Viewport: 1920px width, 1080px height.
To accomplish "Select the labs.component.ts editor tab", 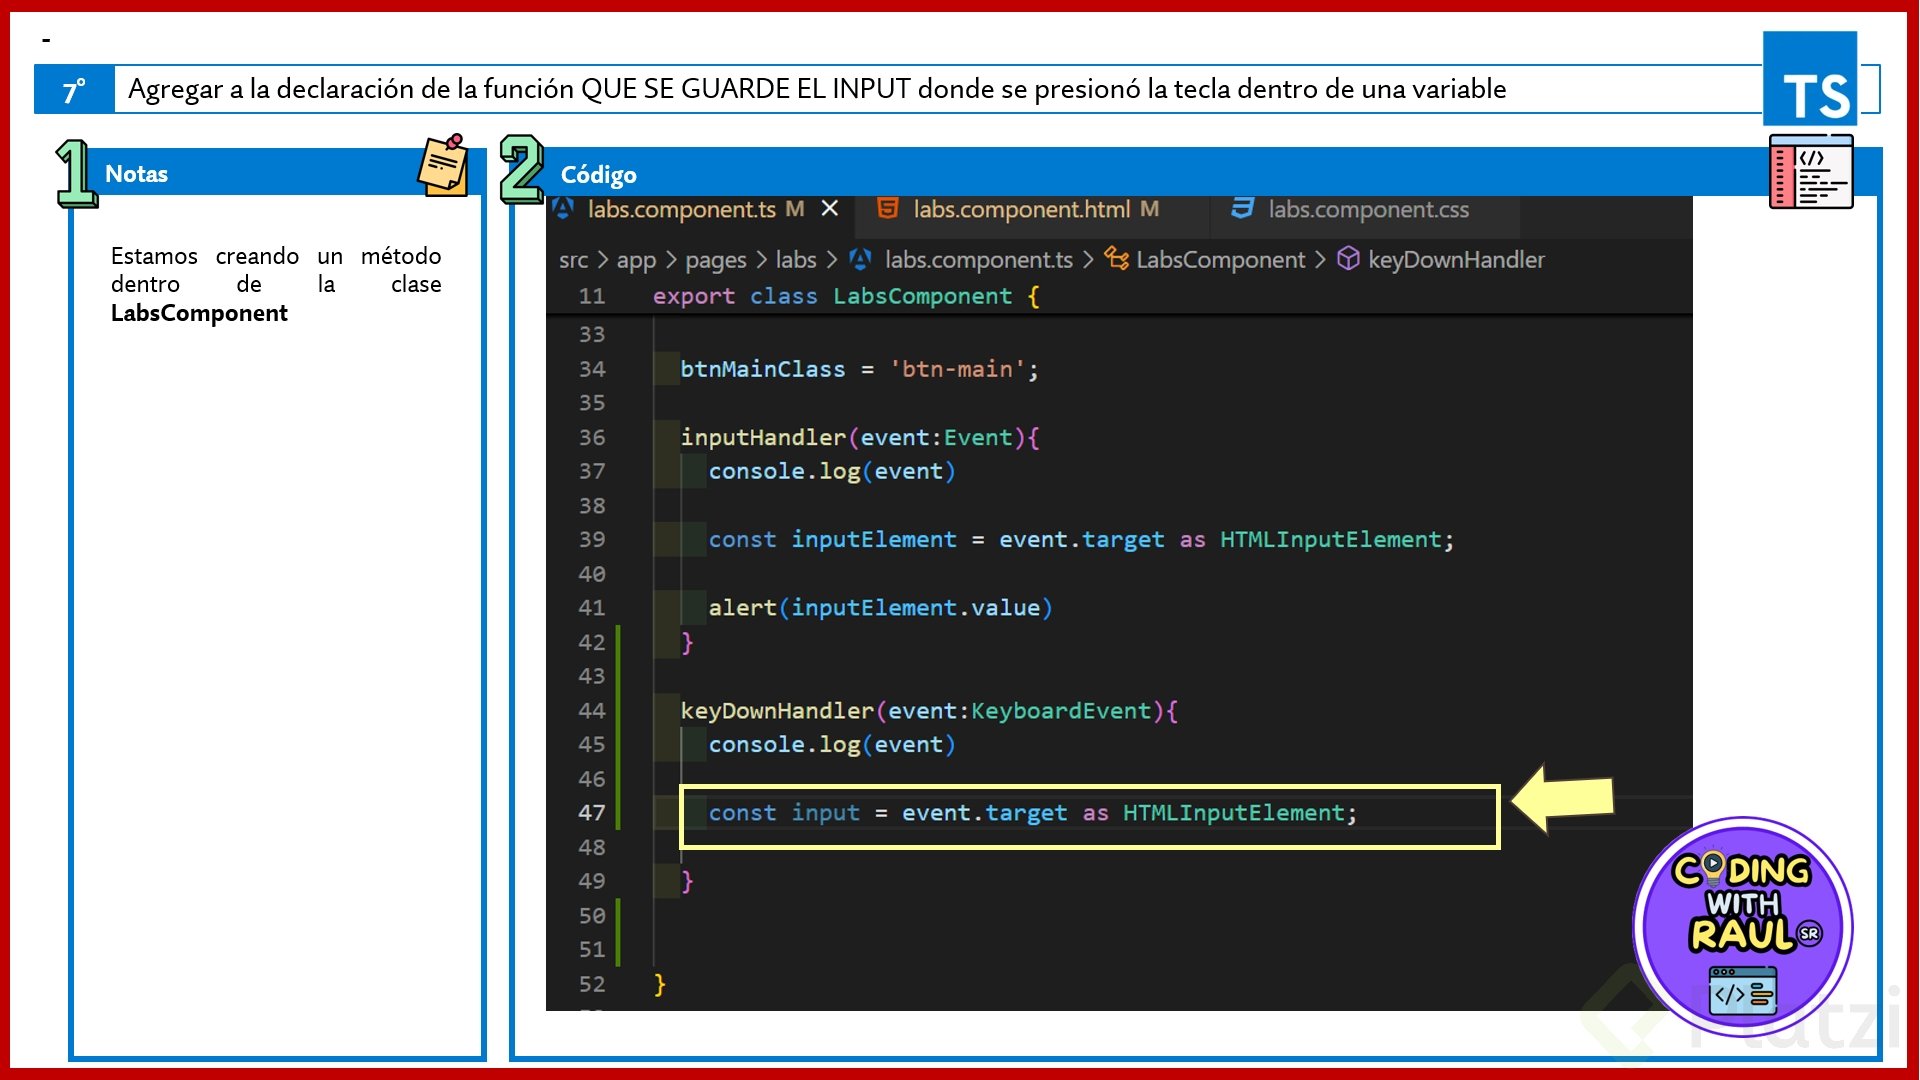I will [681, 209].
